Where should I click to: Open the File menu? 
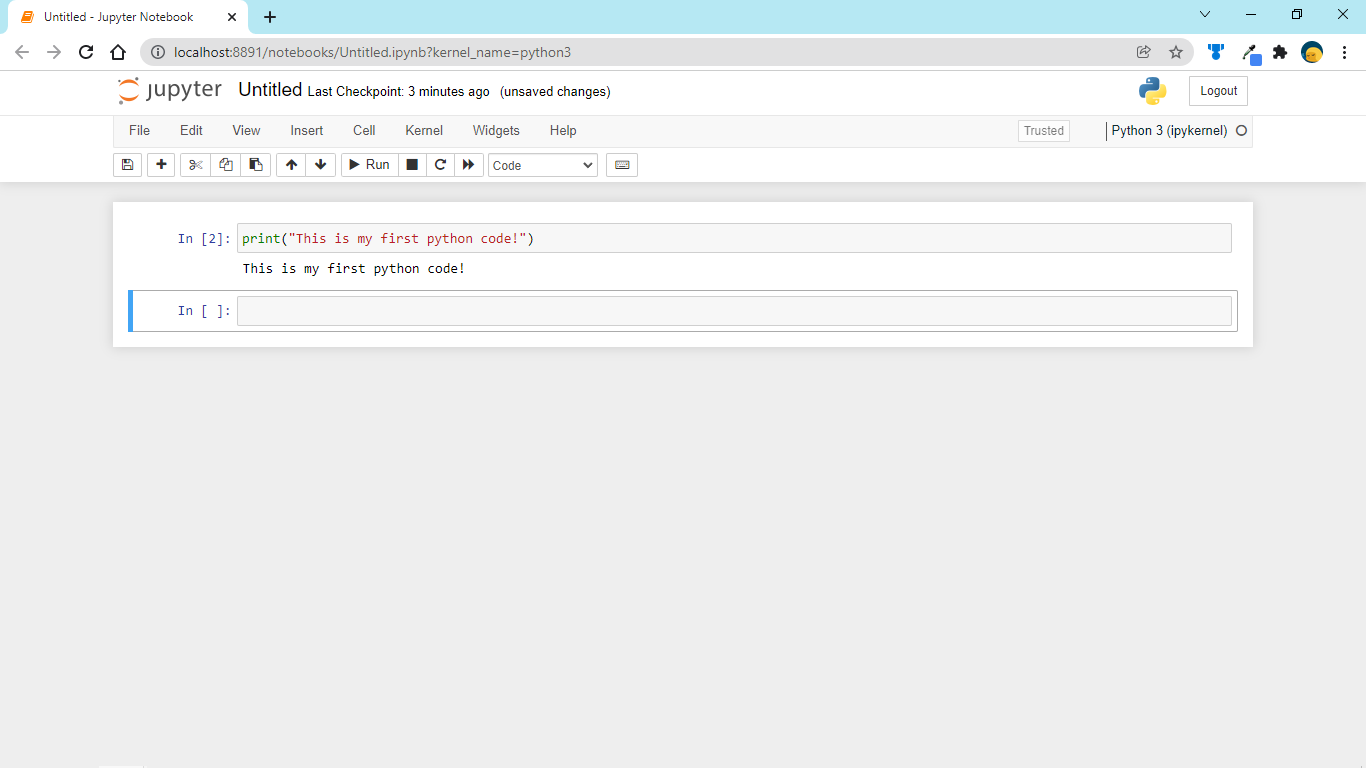(x=139, y=131)
